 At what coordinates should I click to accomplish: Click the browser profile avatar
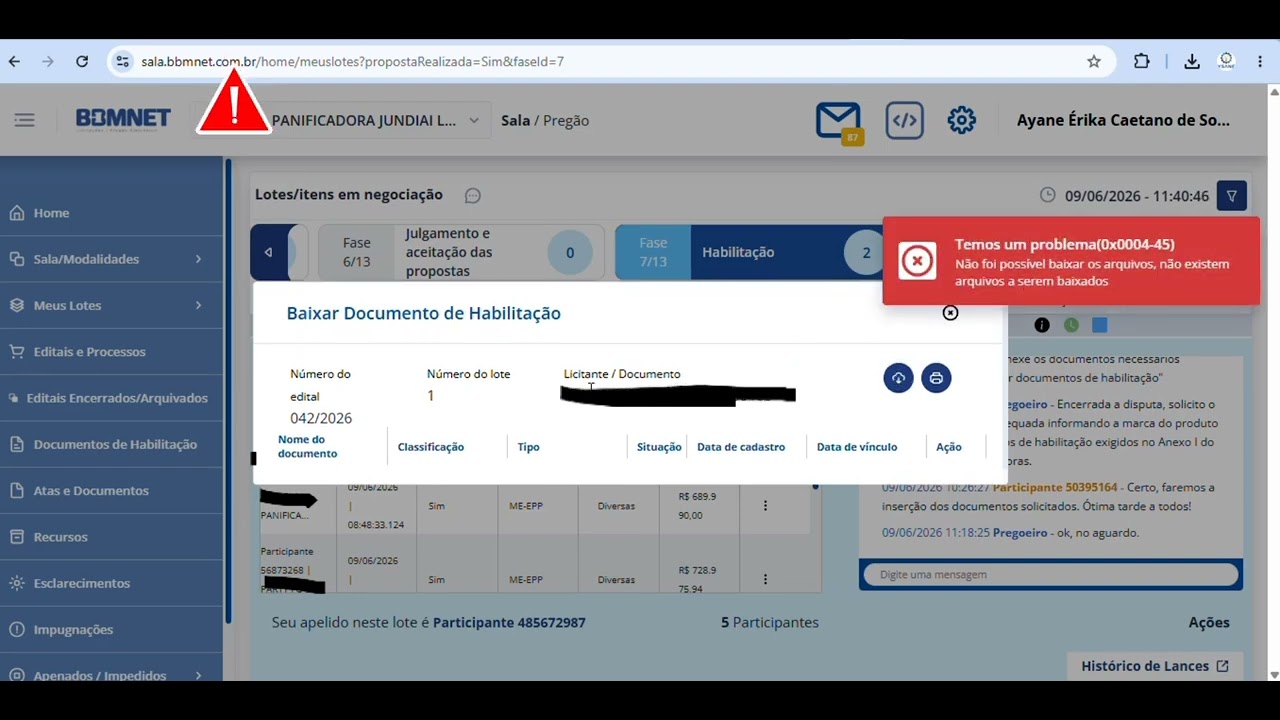click(1226, 61)
